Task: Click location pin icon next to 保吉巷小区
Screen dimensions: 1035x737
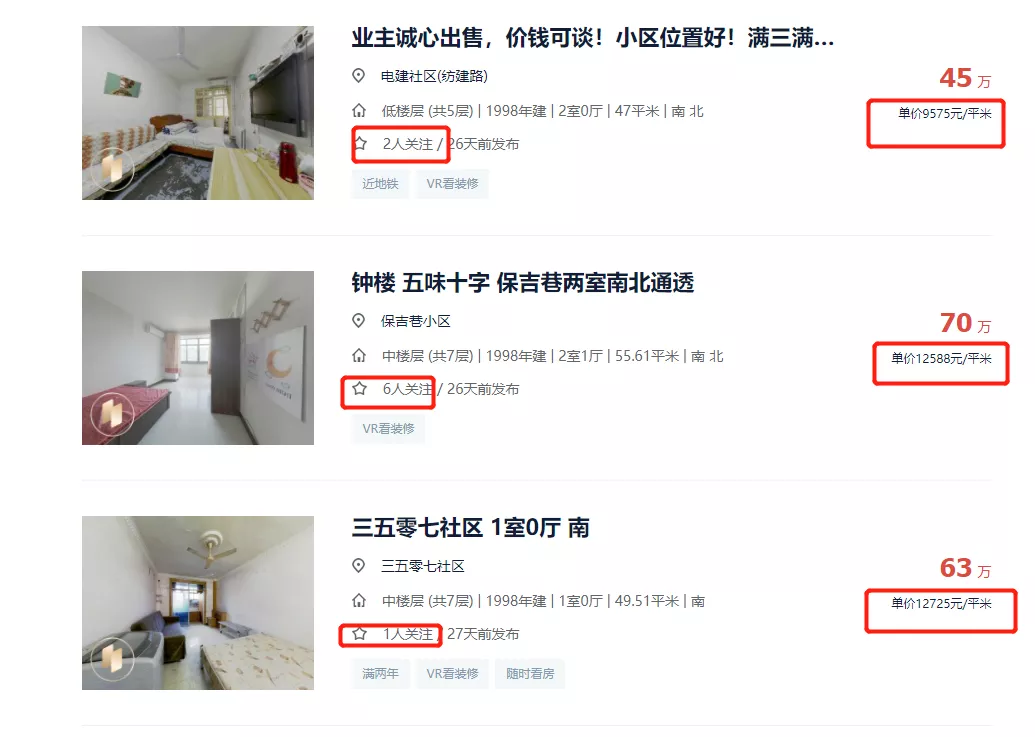Action: 358,321
